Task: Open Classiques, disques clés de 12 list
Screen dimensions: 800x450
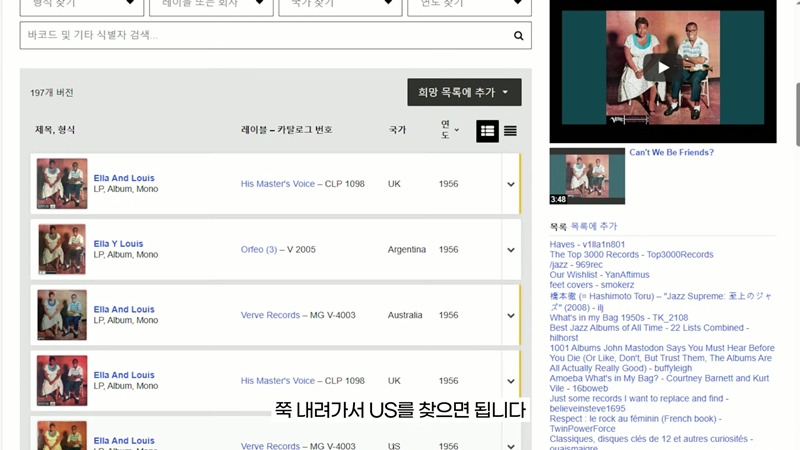Action: point(651,442)
